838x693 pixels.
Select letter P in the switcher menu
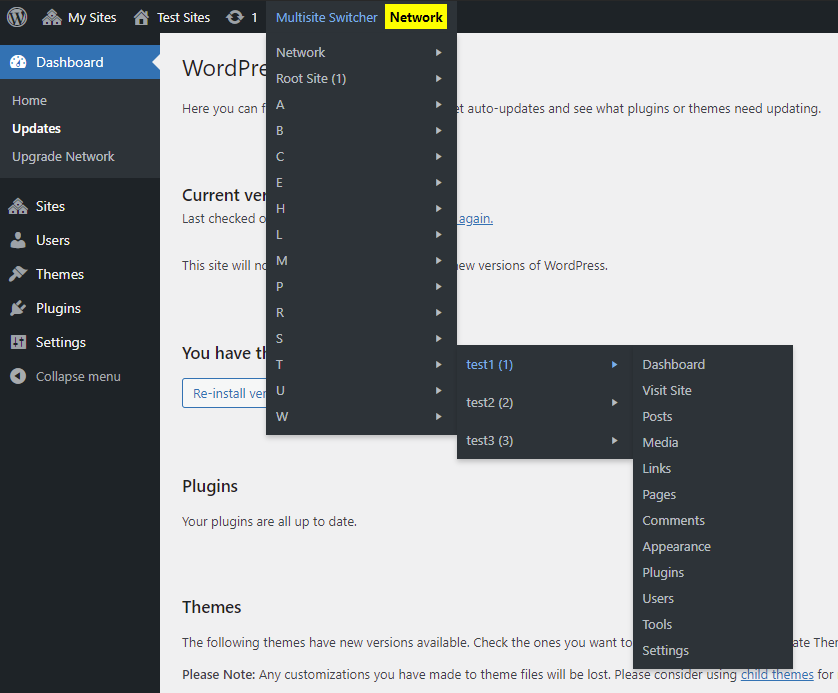361,287
